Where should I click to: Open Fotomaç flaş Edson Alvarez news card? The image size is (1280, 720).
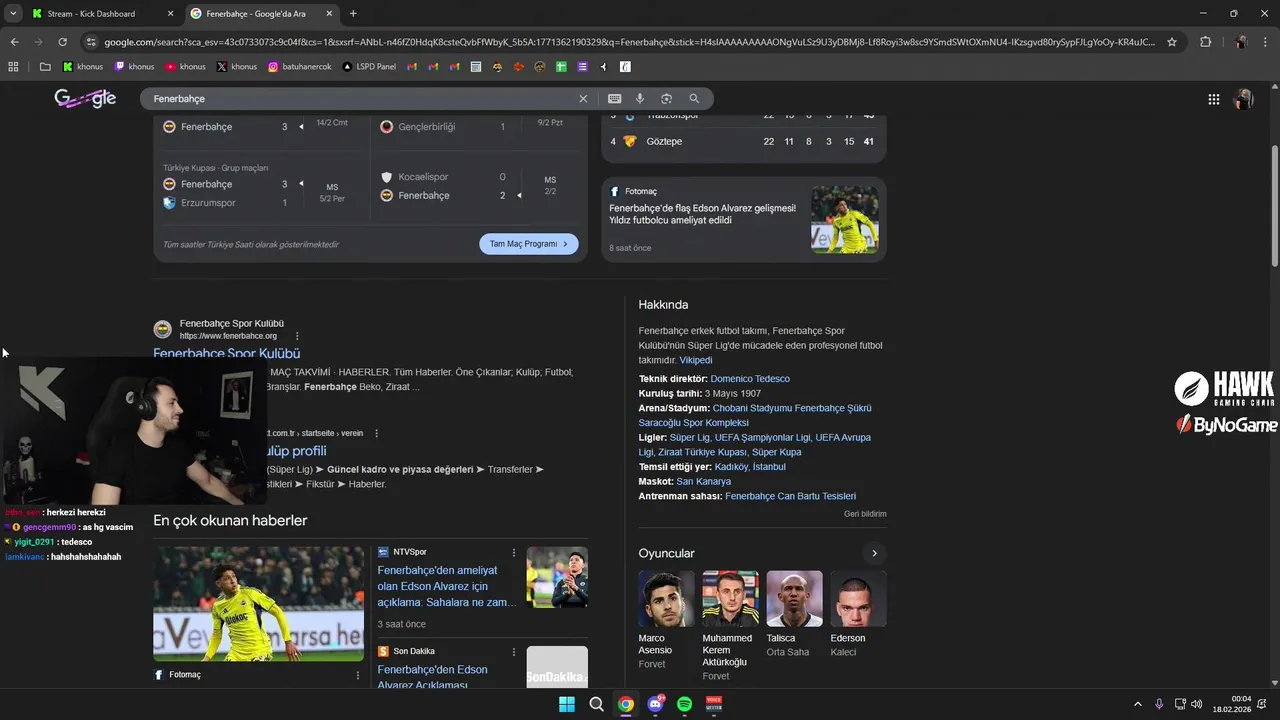coord(744,219)
